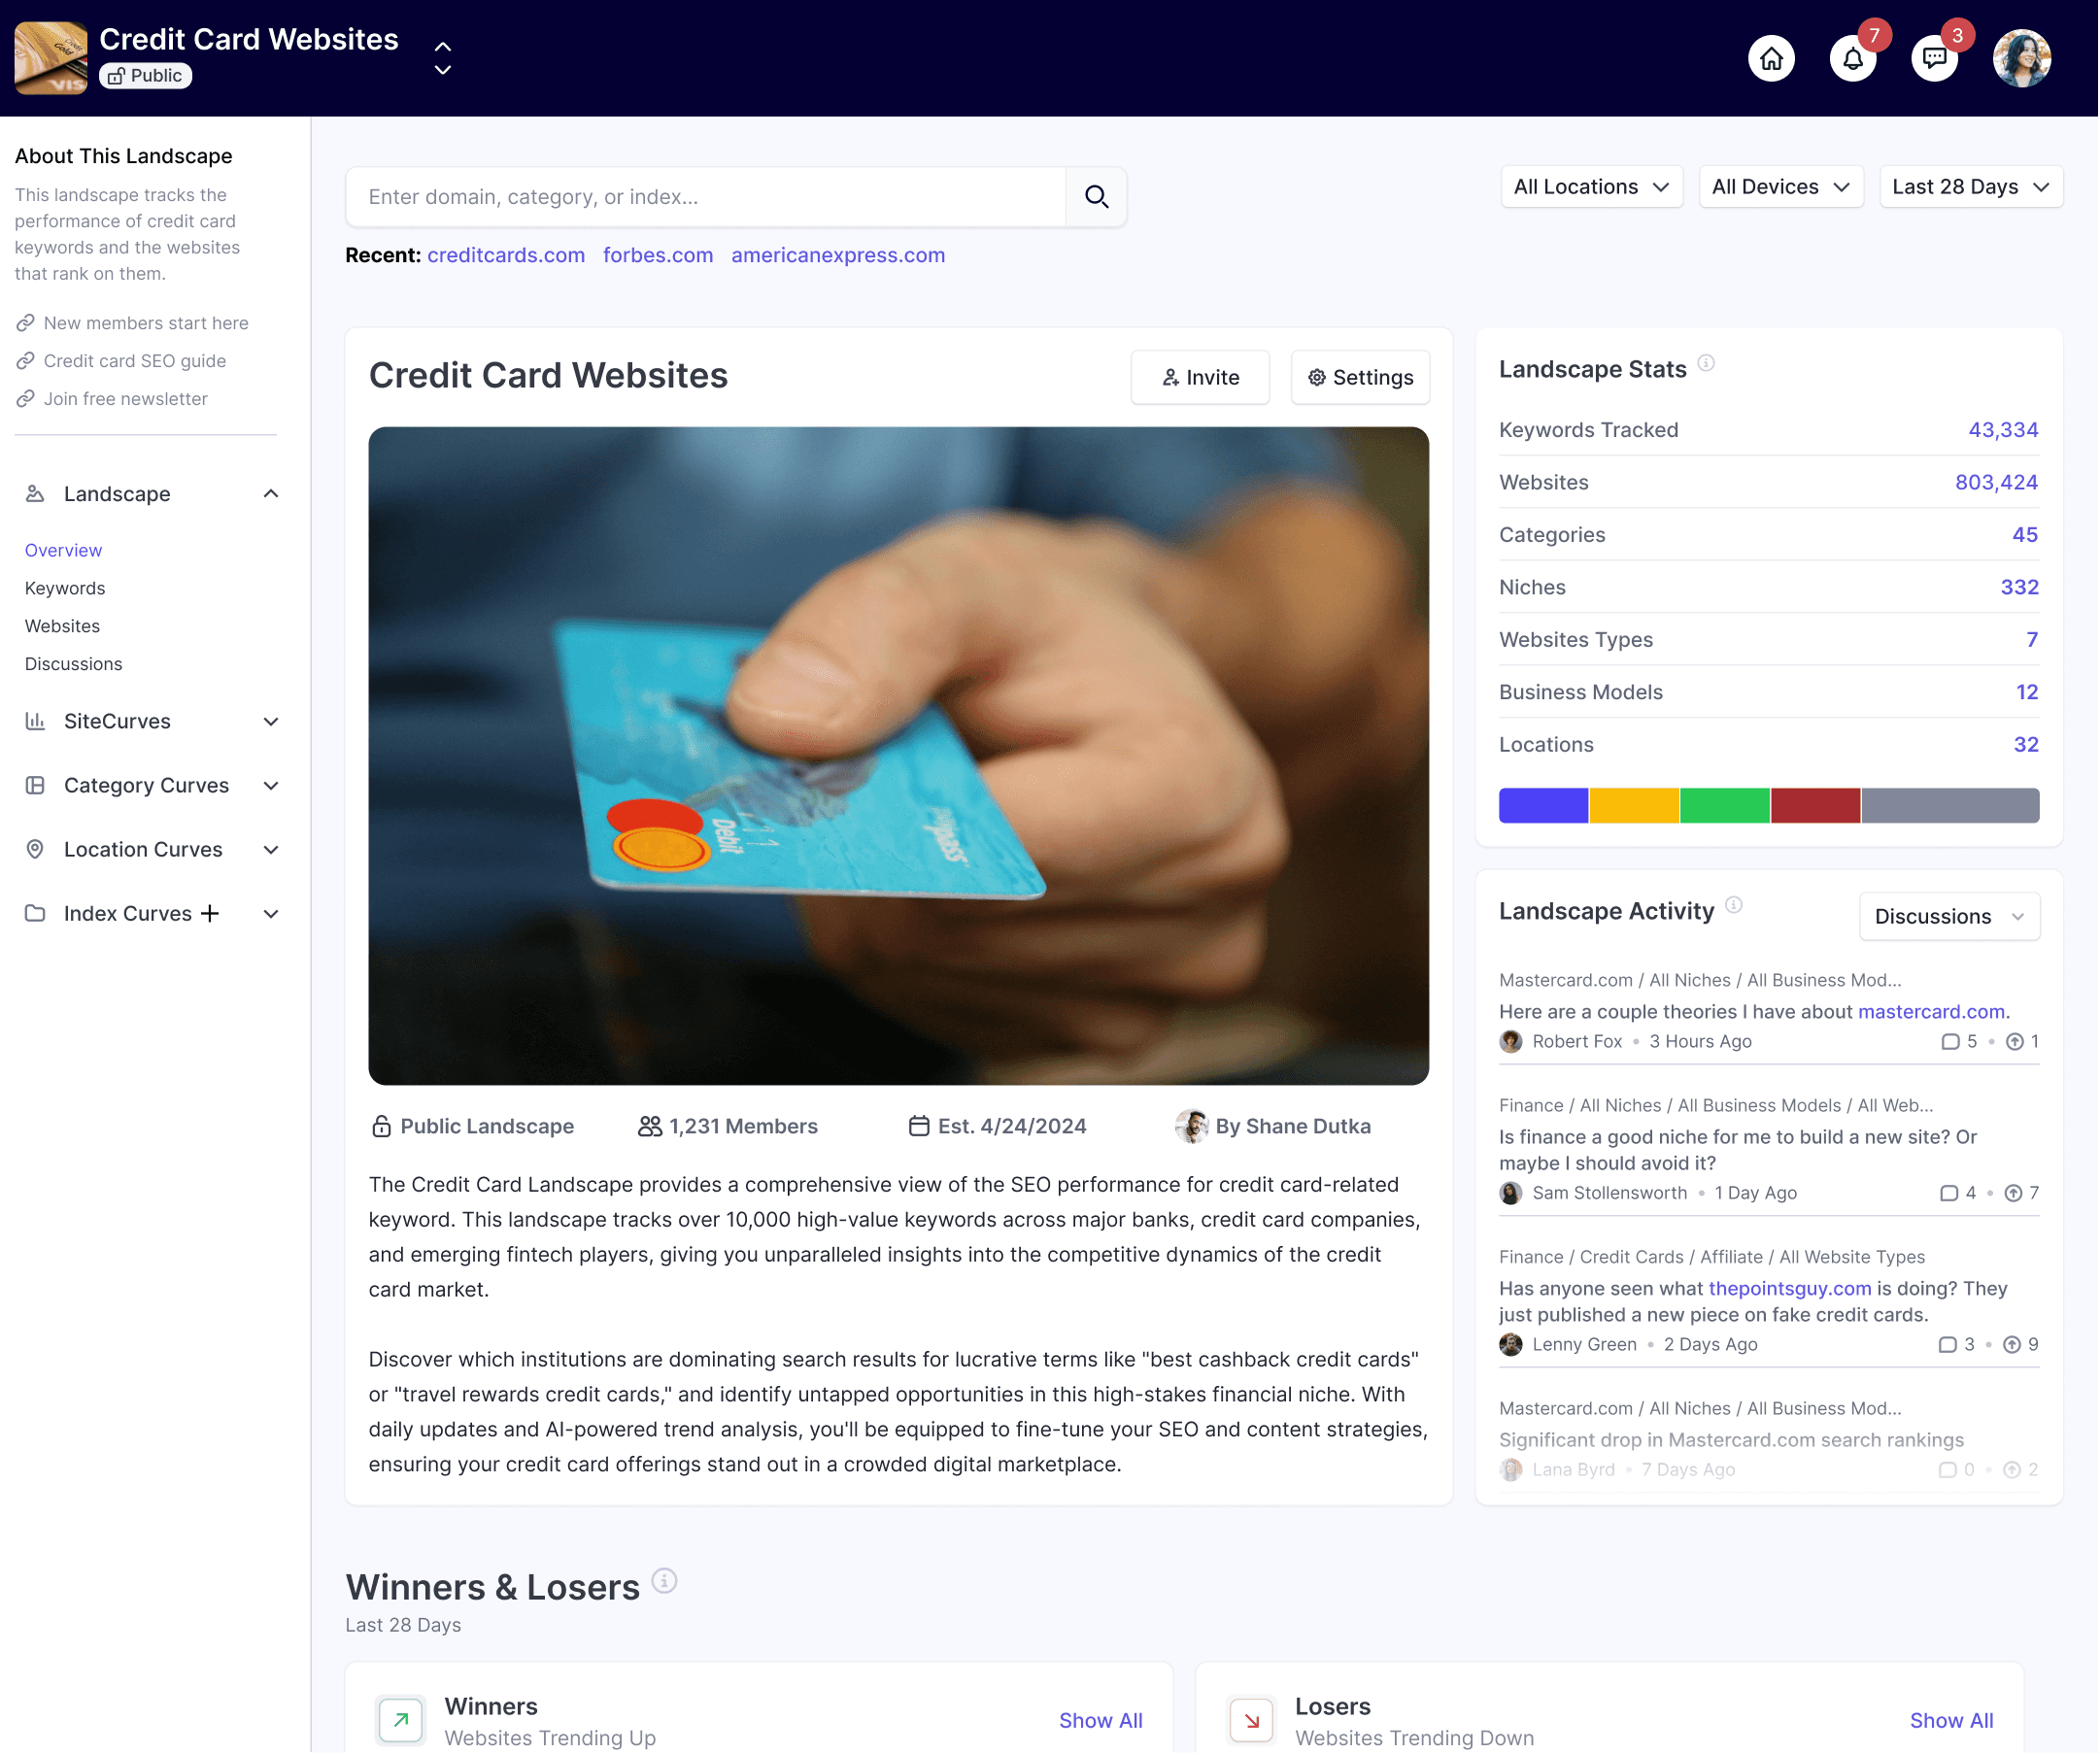Select Websites in the sidebar
Screen dimensions: 2100x1753
click(x=62, y=627)
